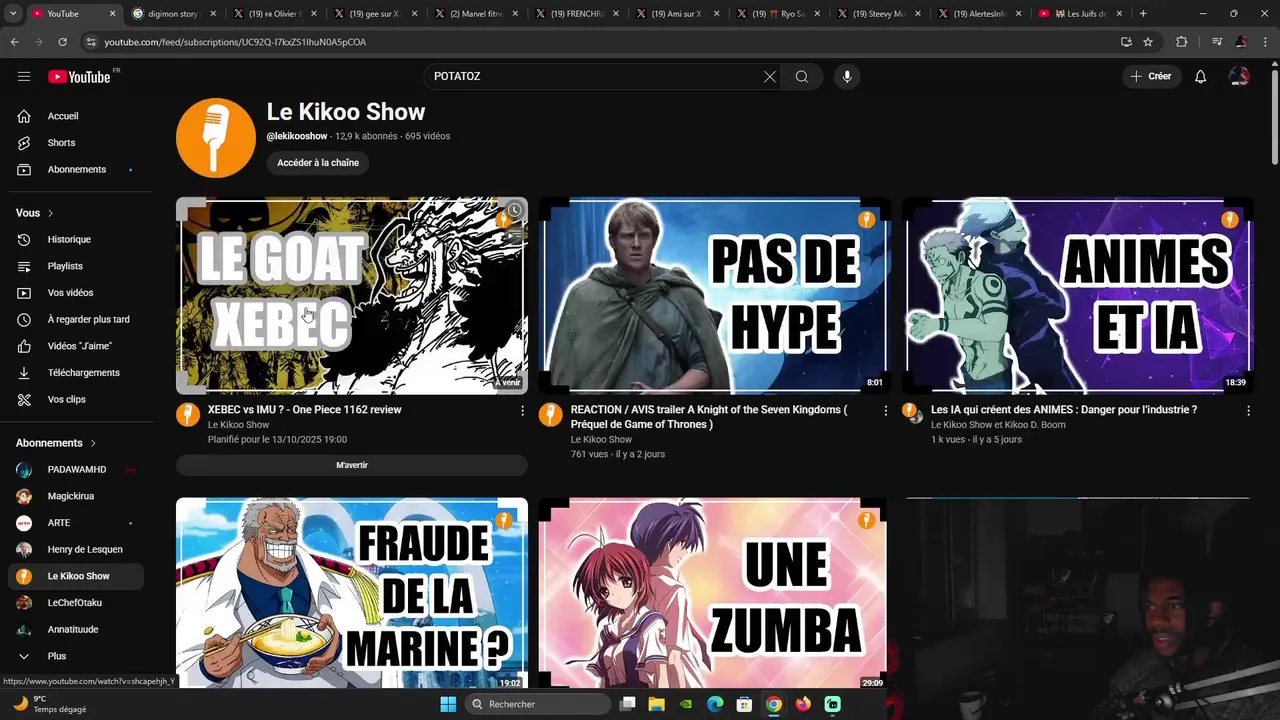Expand Plus to show more subscriptions
This screenshot has width=1280, height=720.
coord(76,656)
